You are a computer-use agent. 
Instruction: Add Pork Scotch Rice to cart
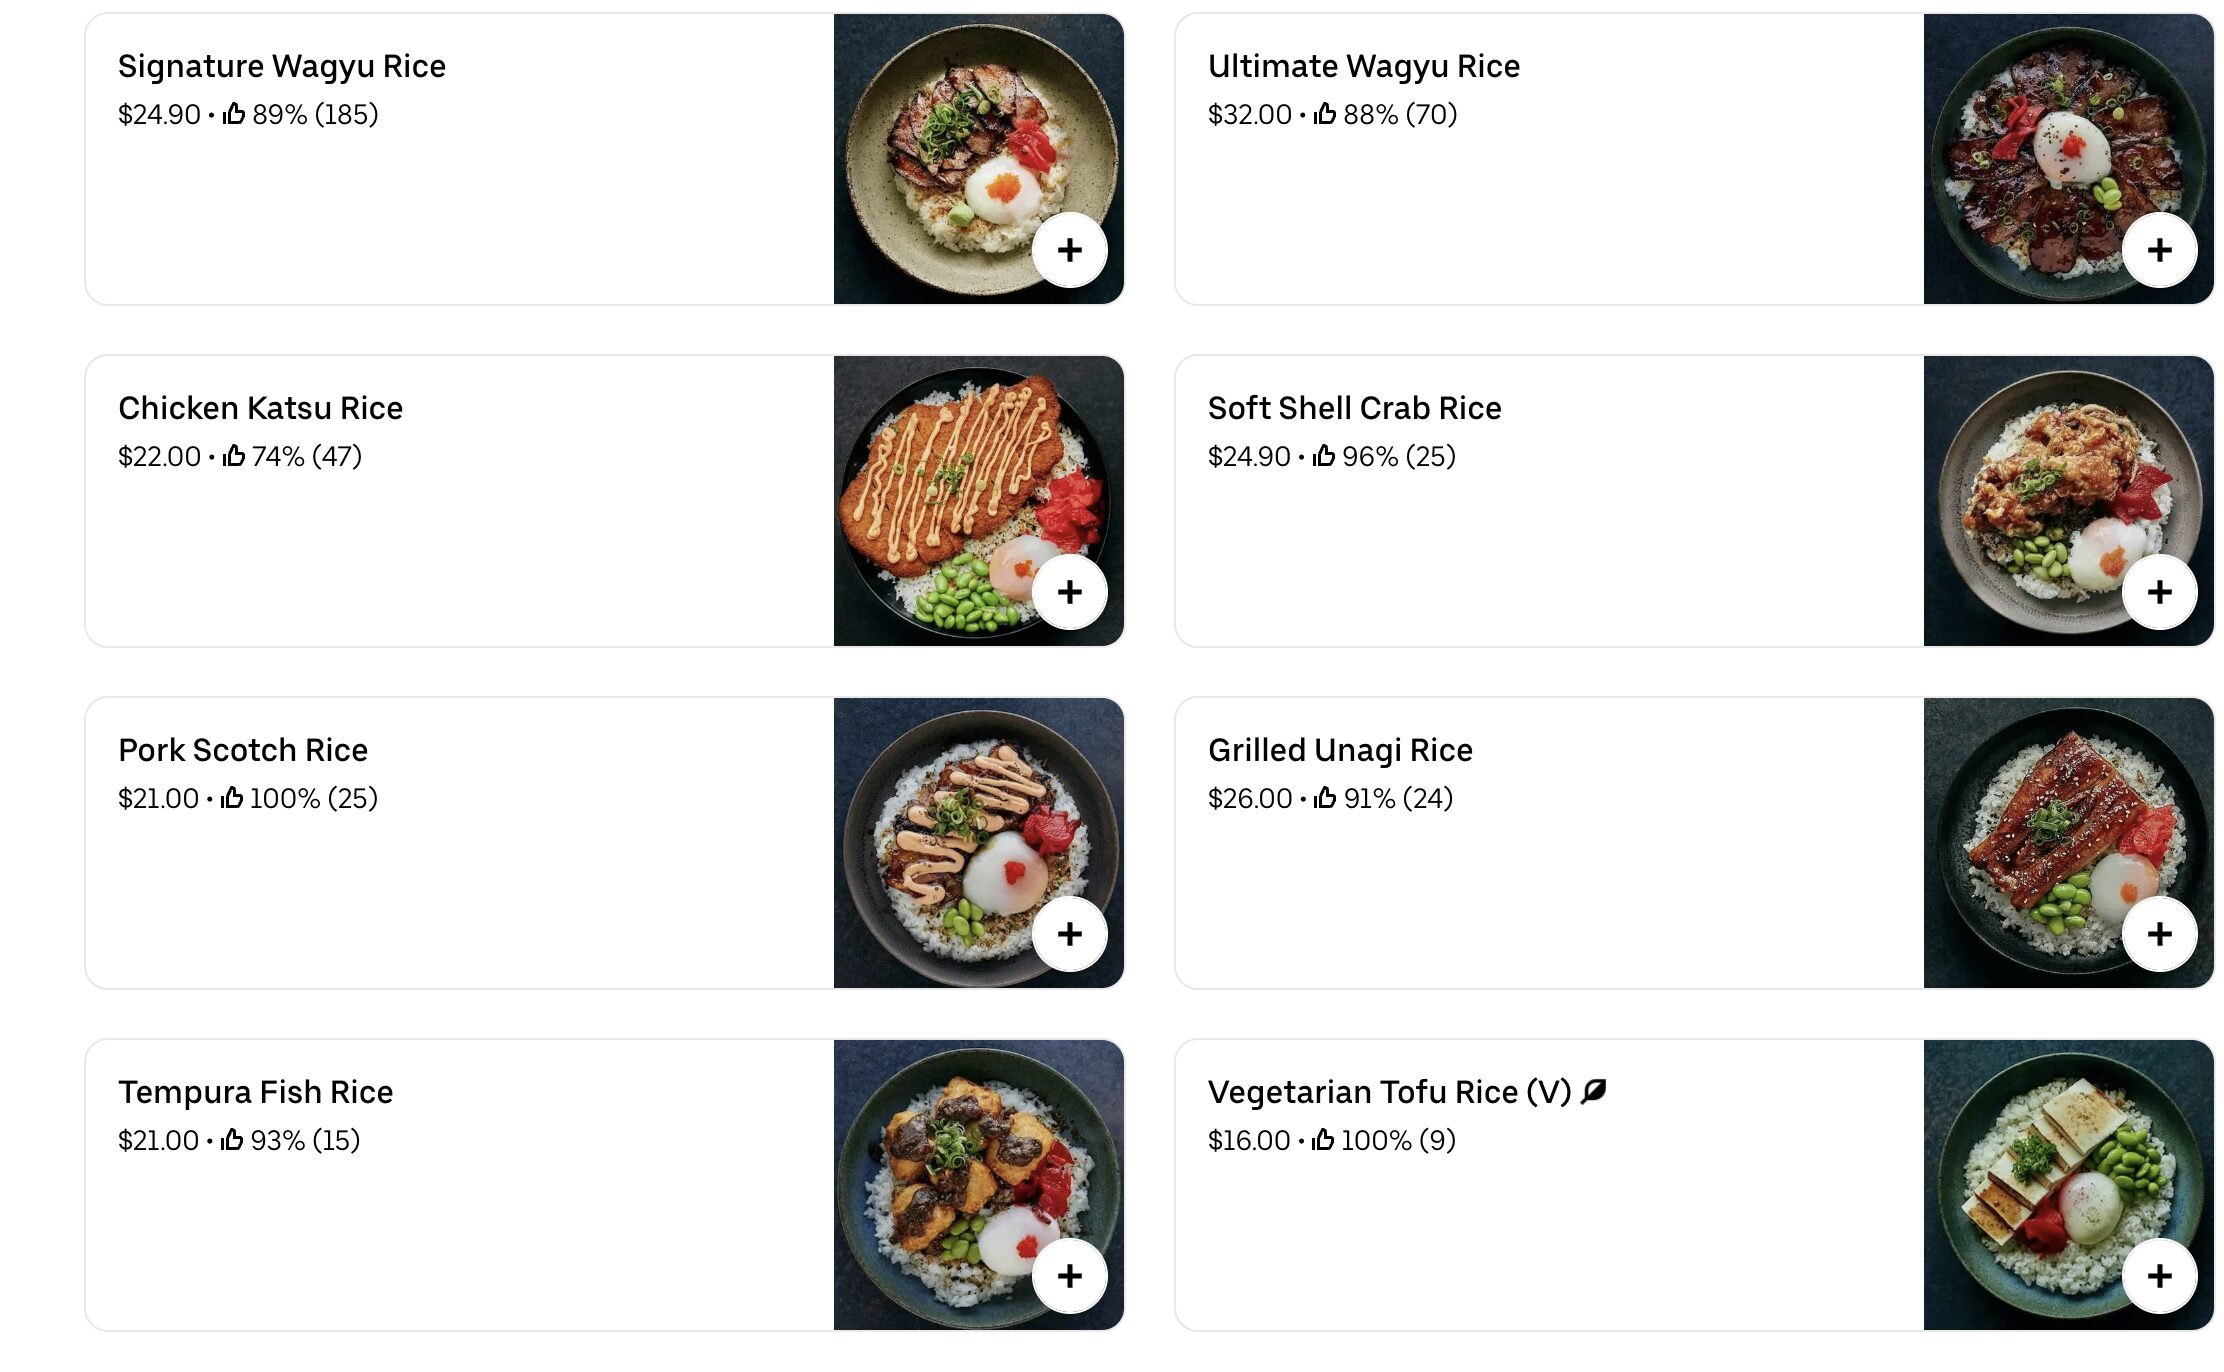(x=1070, y=934)
